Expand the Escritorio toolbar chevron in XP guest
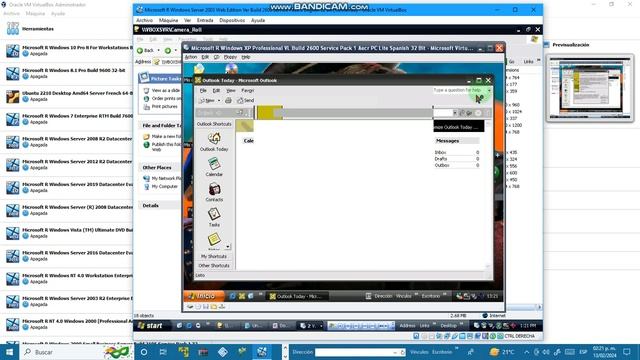Image resolution: width=640 pixels, height=360 pixels. click(444, 294)
